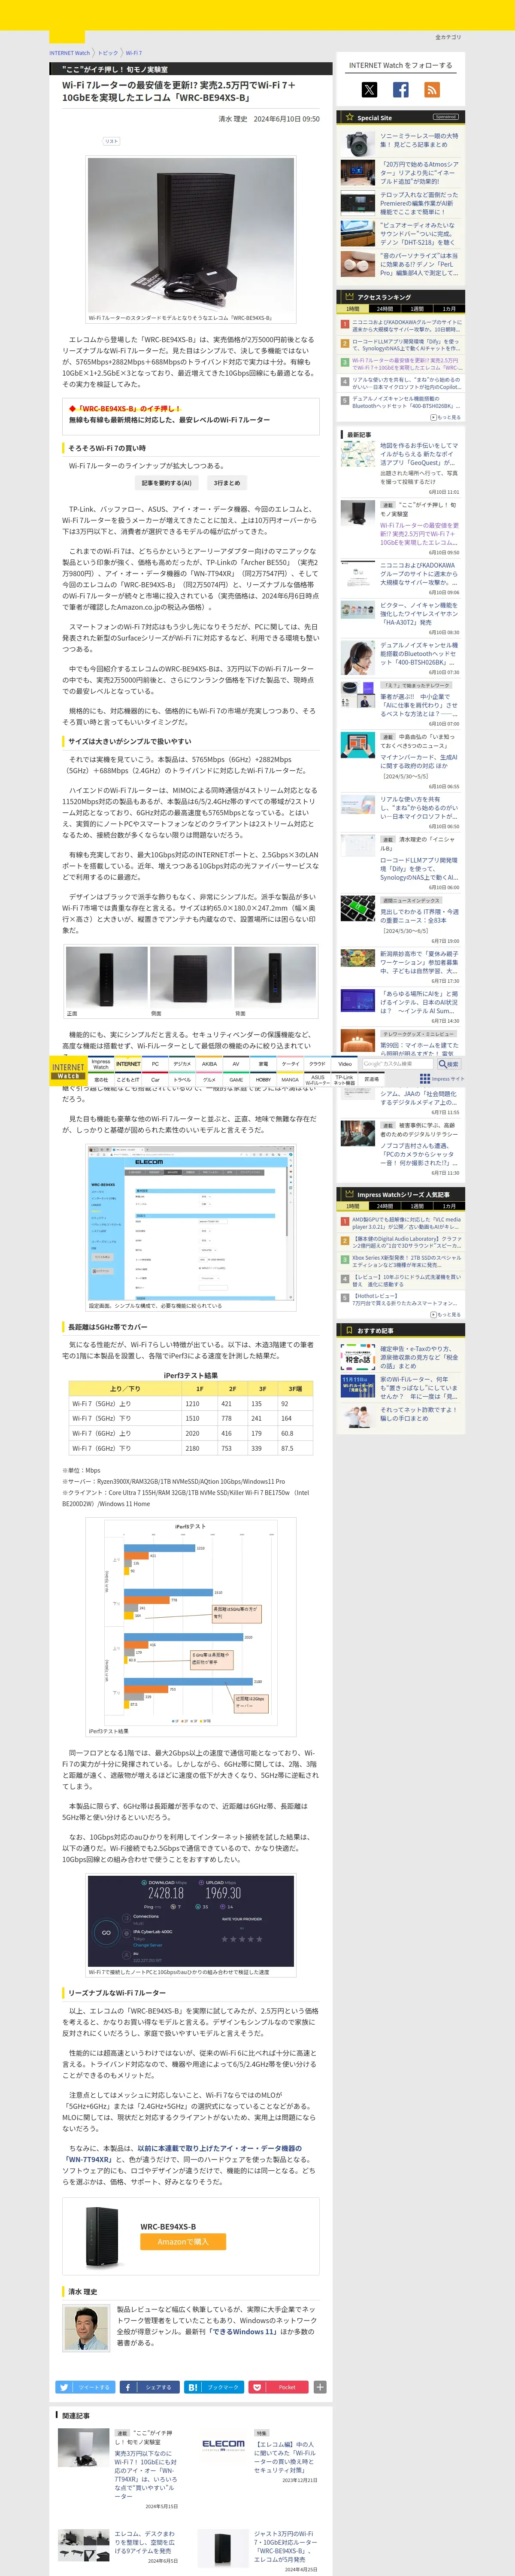The width and height of the screenshot is (515, 2576).
Task: Open ranking item 5 デュアルノイズキャンセル headset link
Action: point(407,402)
